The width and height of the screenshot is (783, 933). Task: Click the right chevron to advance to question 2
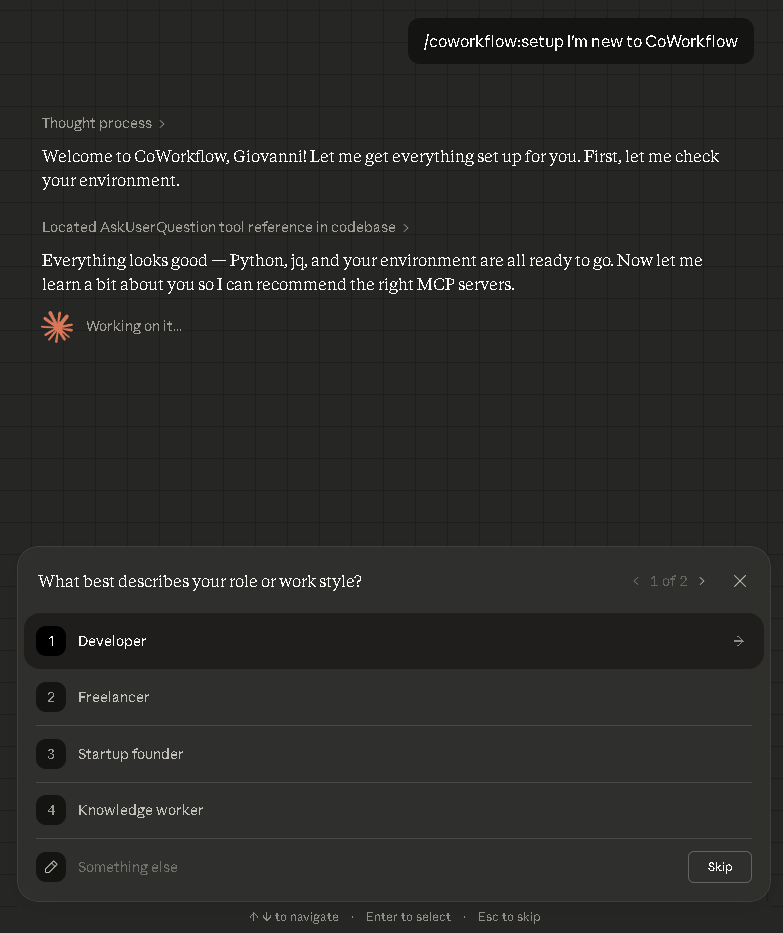point(702,581)
